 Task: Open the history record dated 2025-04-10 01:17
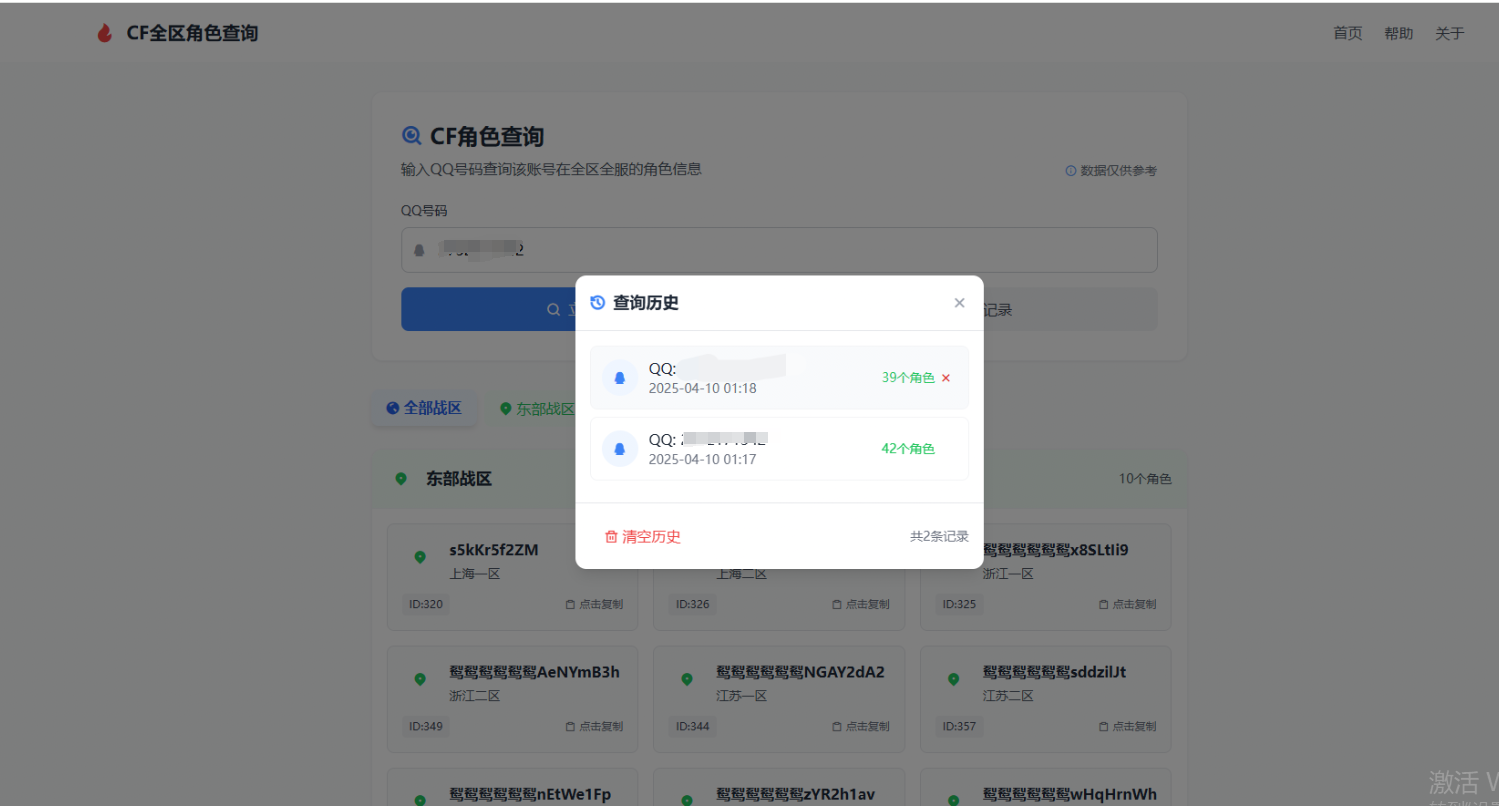coord(779,449)
